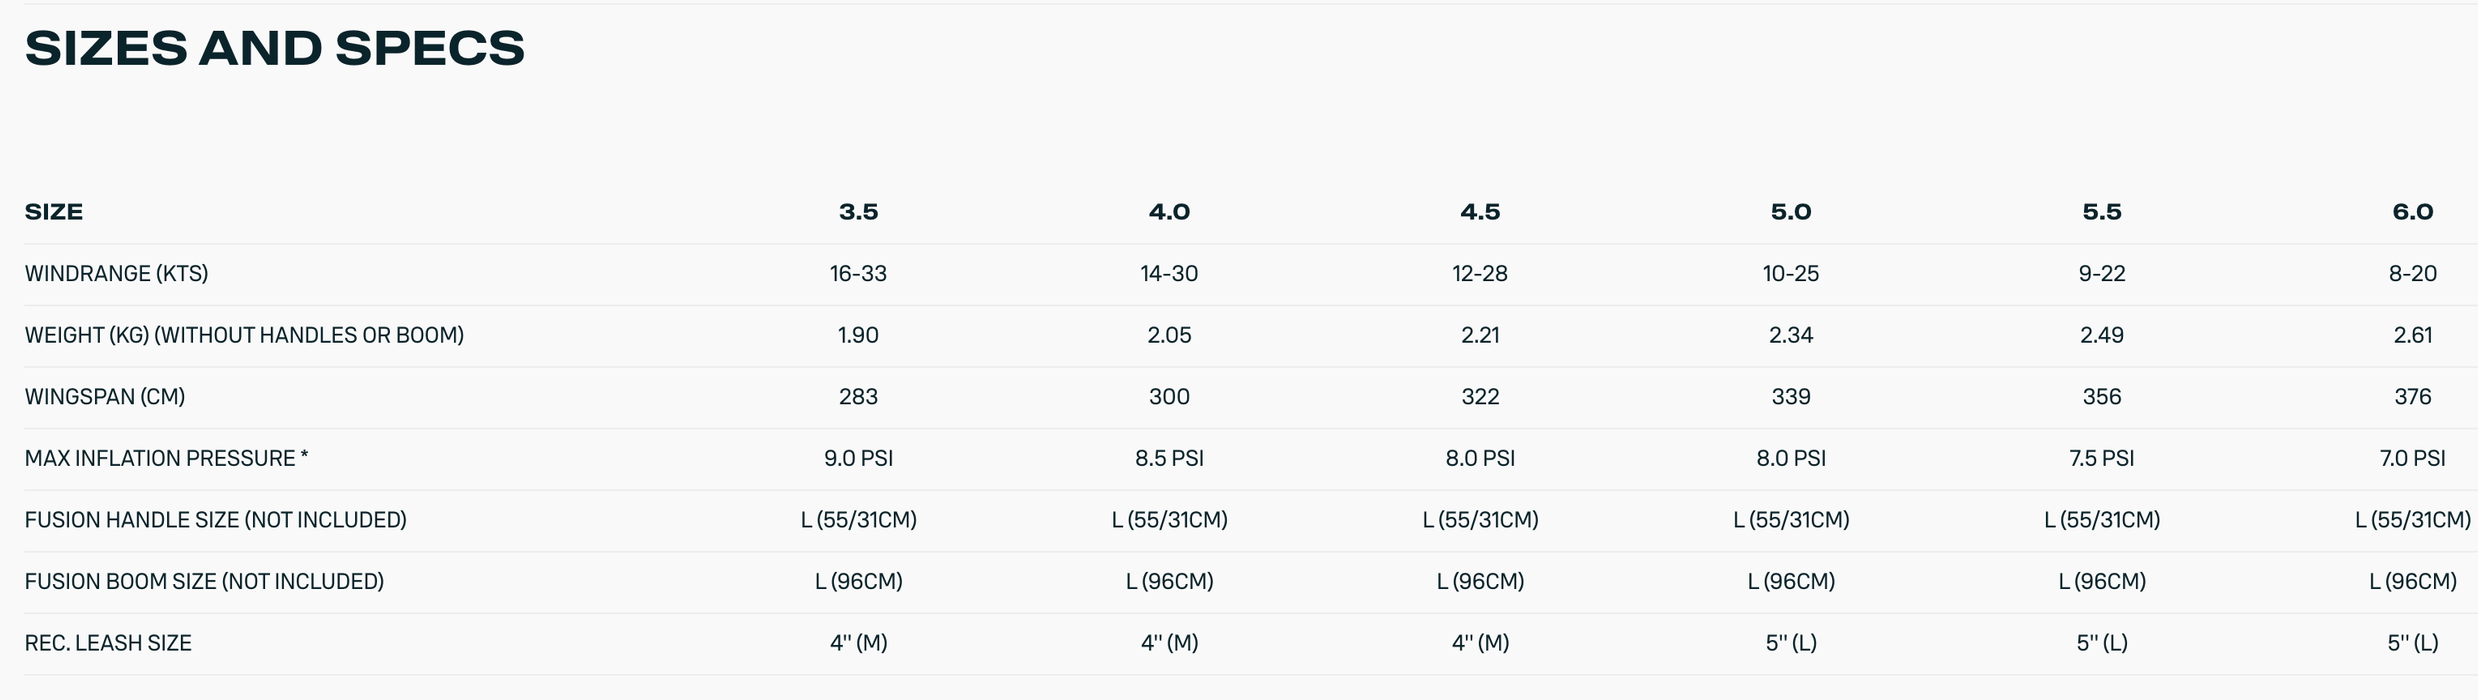Click the Fusion Boom Size row label

coord(204,582)
